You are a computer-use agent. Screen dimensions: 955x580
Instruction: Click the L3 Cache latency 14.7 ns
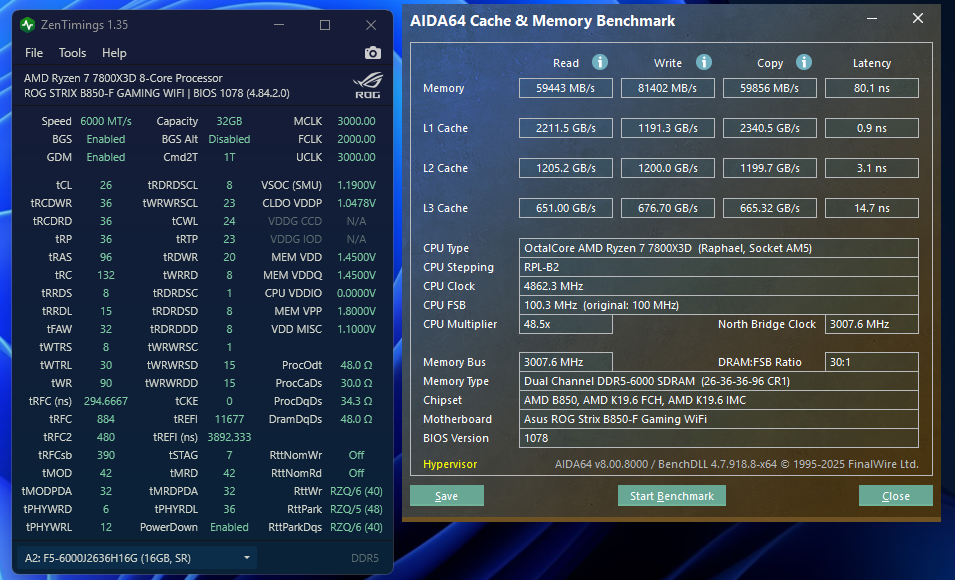[872, 208]
